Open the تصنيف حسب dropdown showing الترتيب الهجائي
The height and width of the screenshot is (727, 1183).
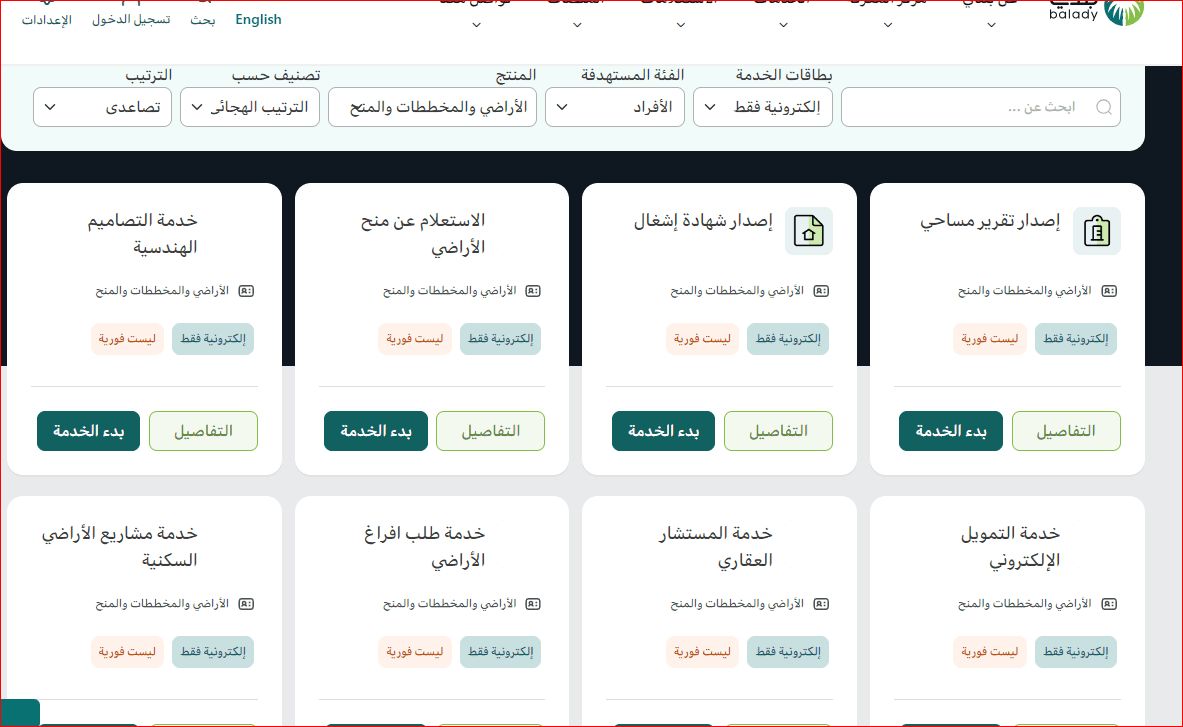pos(249,106)
